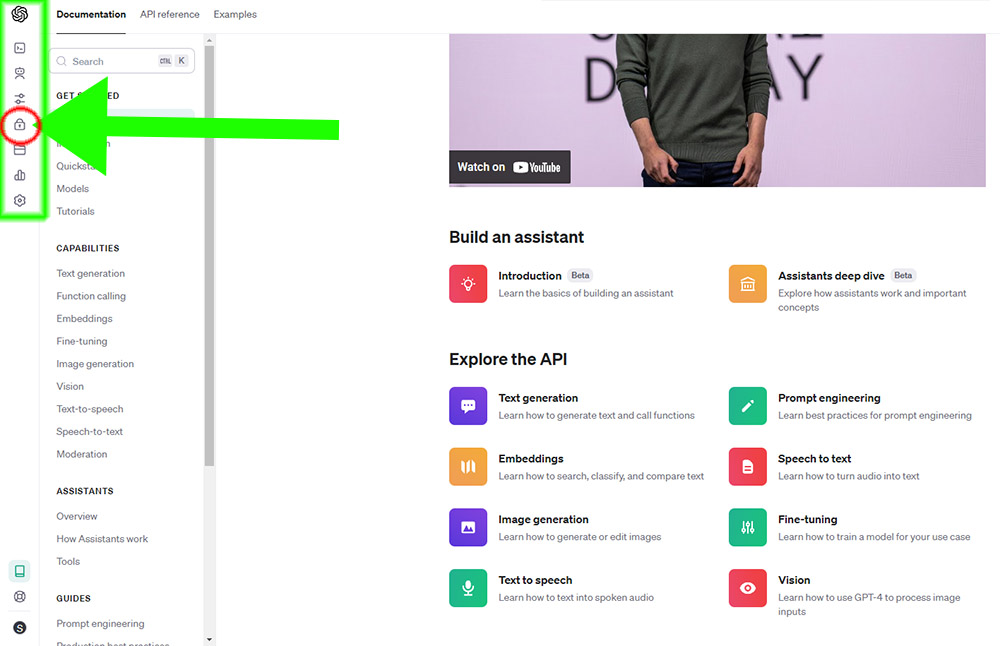Viewport: 1000px width, 646px height.
Task: Open the Image generation card title
Action: [543, 519]
